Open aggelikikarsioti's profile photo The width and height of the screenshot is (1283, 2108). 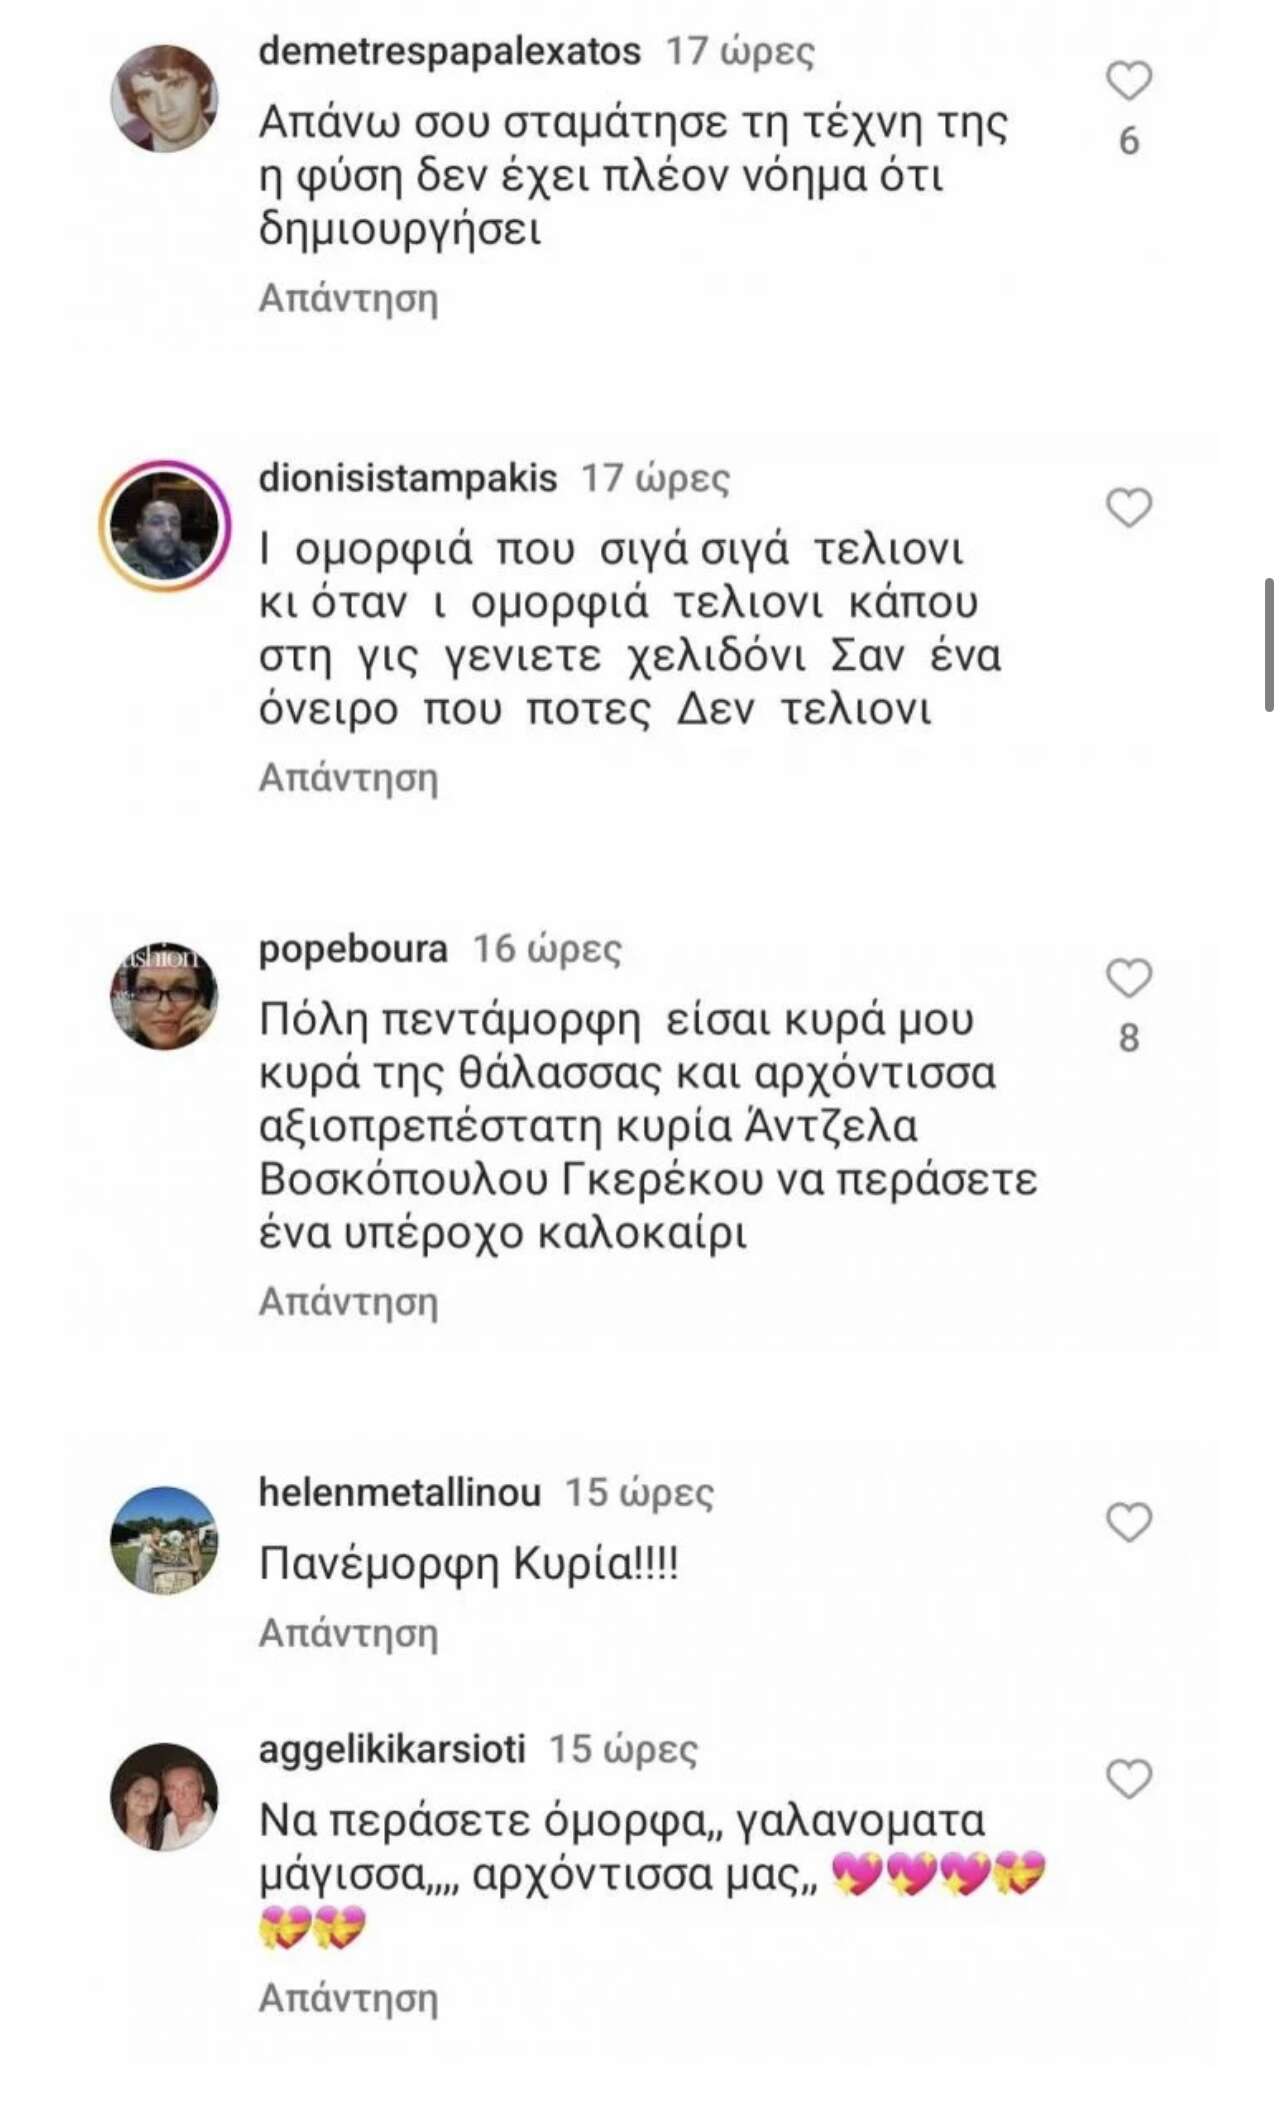[164, 1797]
